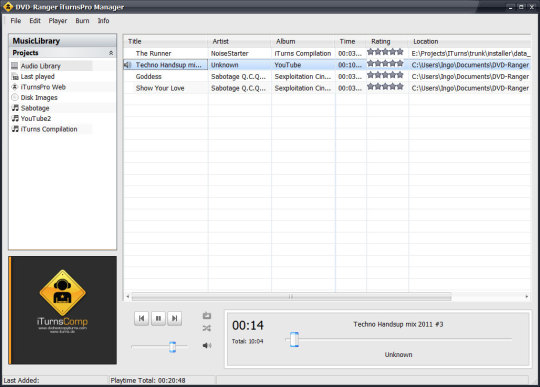540x387 pixels.
Task: Open the YouTube2 playlist
Action: click(35, 118)
